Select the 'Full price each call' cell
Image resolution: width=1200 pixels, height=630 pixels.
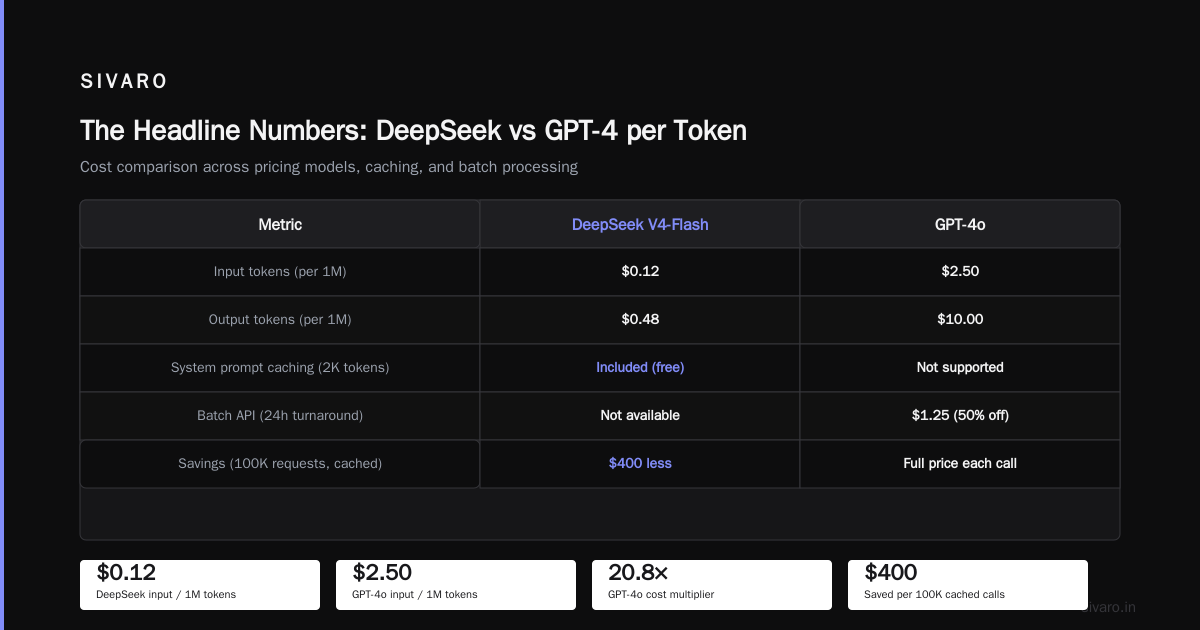(960, 463)
